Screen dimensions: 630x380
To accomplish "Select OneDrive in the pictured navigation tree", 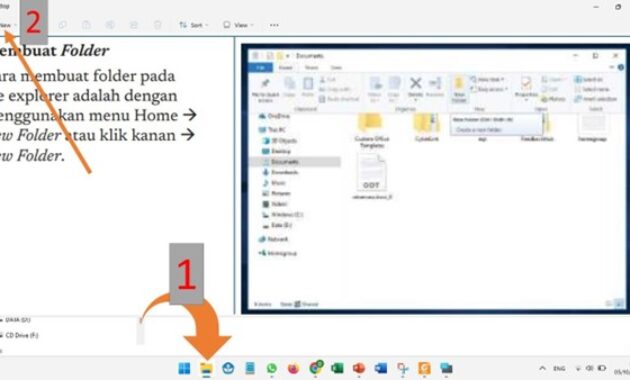I will (x=274, y=116).
